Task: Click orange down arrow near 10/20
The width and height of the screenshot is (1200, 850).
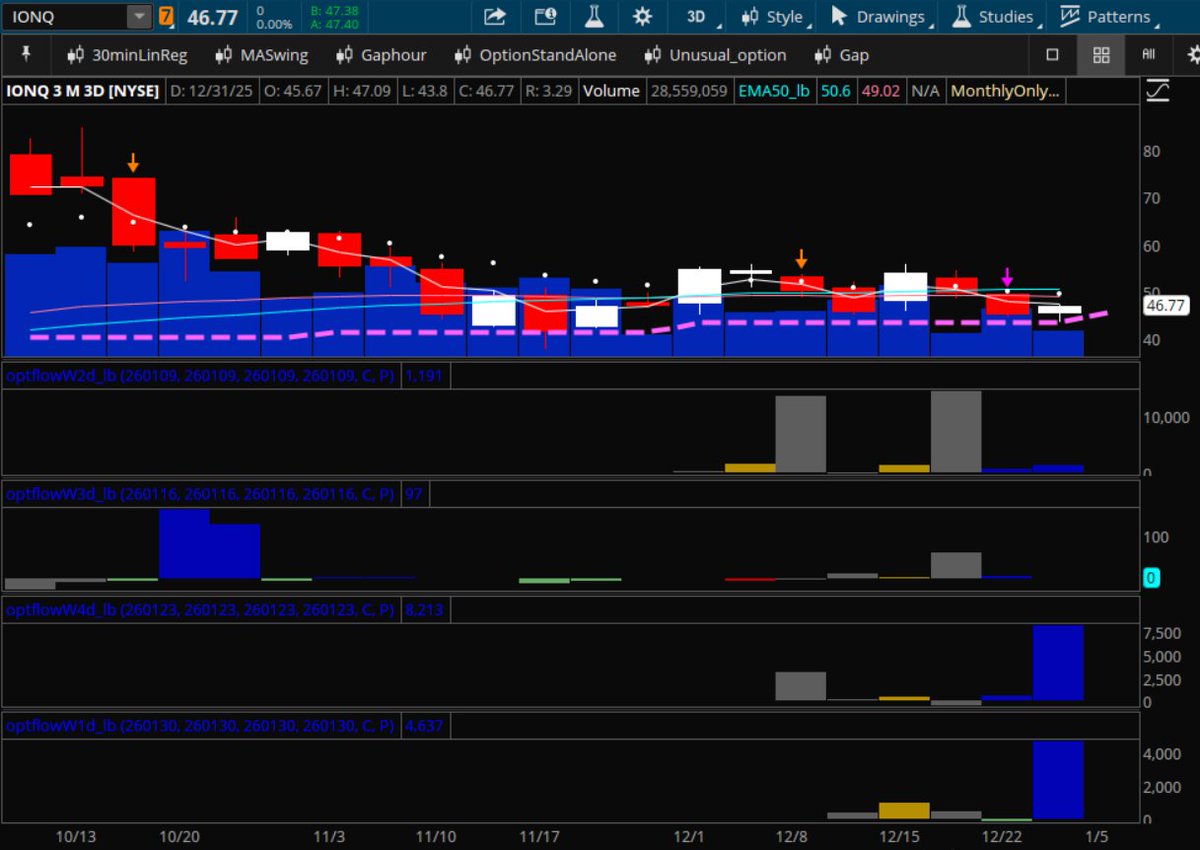Action: [133, 163]
